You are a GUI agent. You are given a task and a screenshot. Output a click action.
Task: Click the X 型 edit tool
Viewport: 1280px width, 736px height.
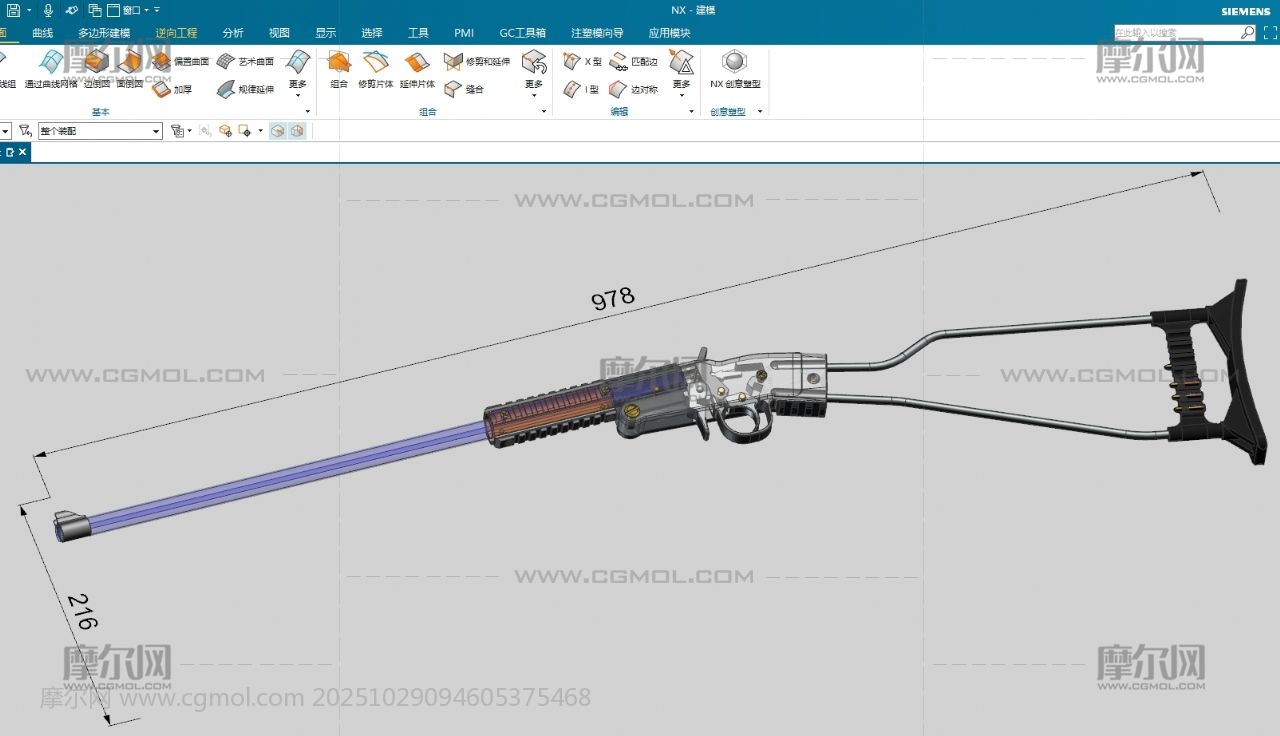pyautogui.click(x=582, y=61)
